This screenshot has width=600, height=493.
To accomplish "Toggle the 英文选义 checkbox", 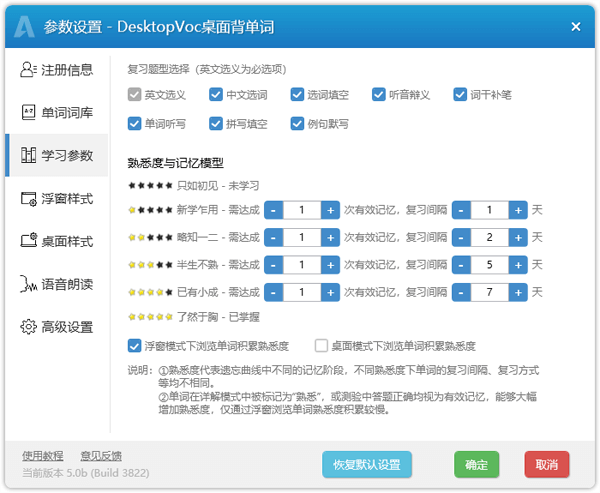I will click(x=134, y=95).
